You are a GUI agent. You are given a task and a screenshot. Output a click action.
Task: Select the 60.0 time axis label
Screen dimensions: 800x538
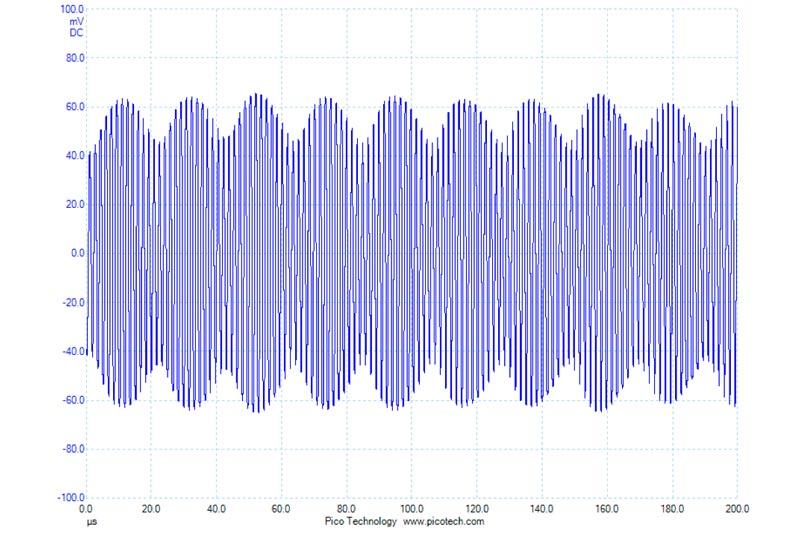[x=281, y=509]
